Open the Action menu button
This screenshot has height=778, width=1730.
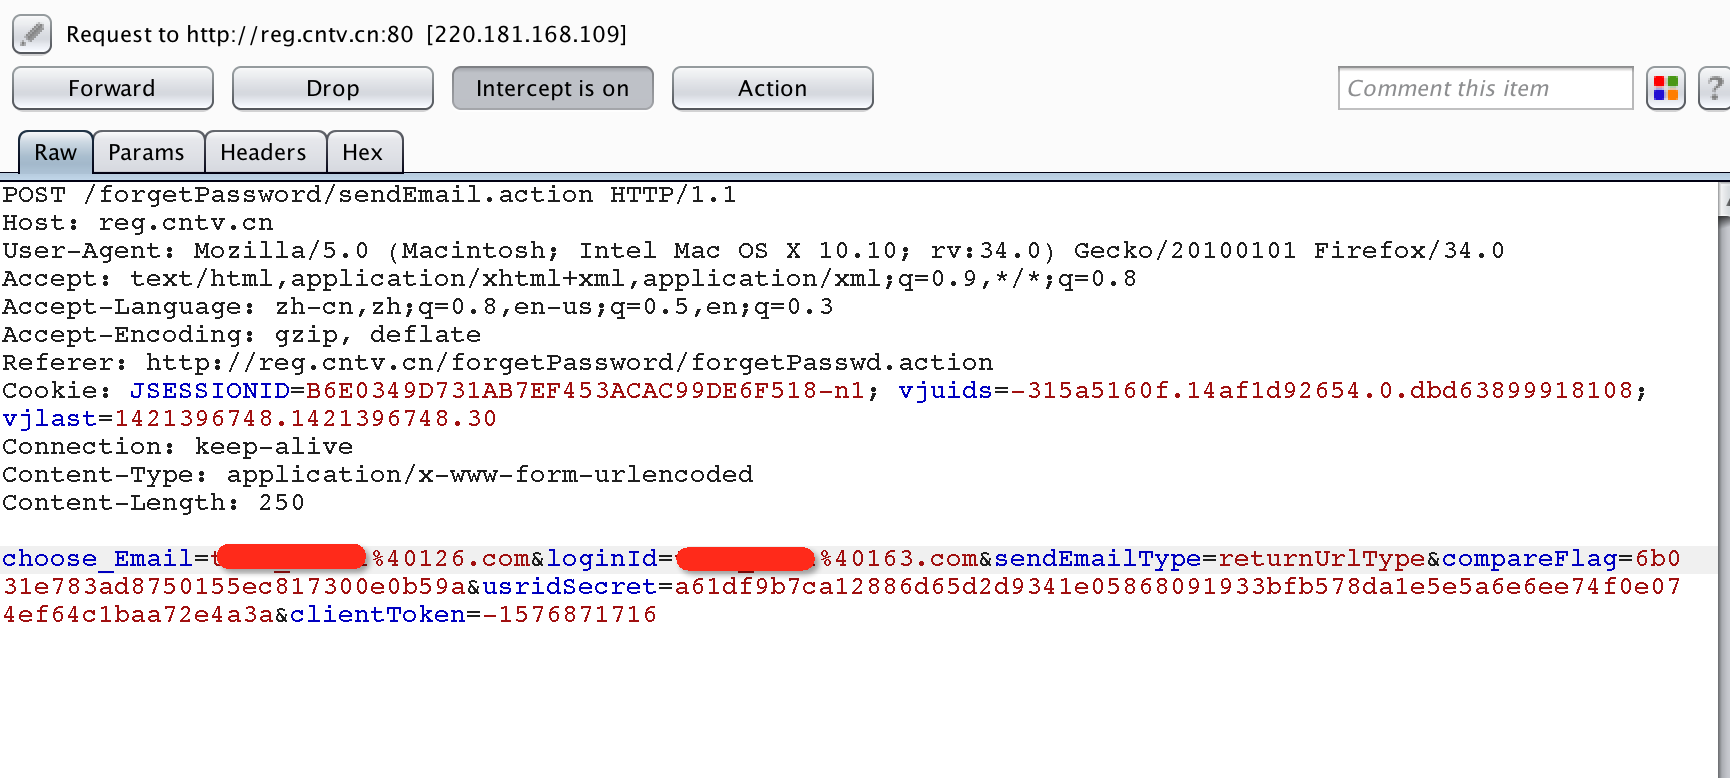pos(773,88)
